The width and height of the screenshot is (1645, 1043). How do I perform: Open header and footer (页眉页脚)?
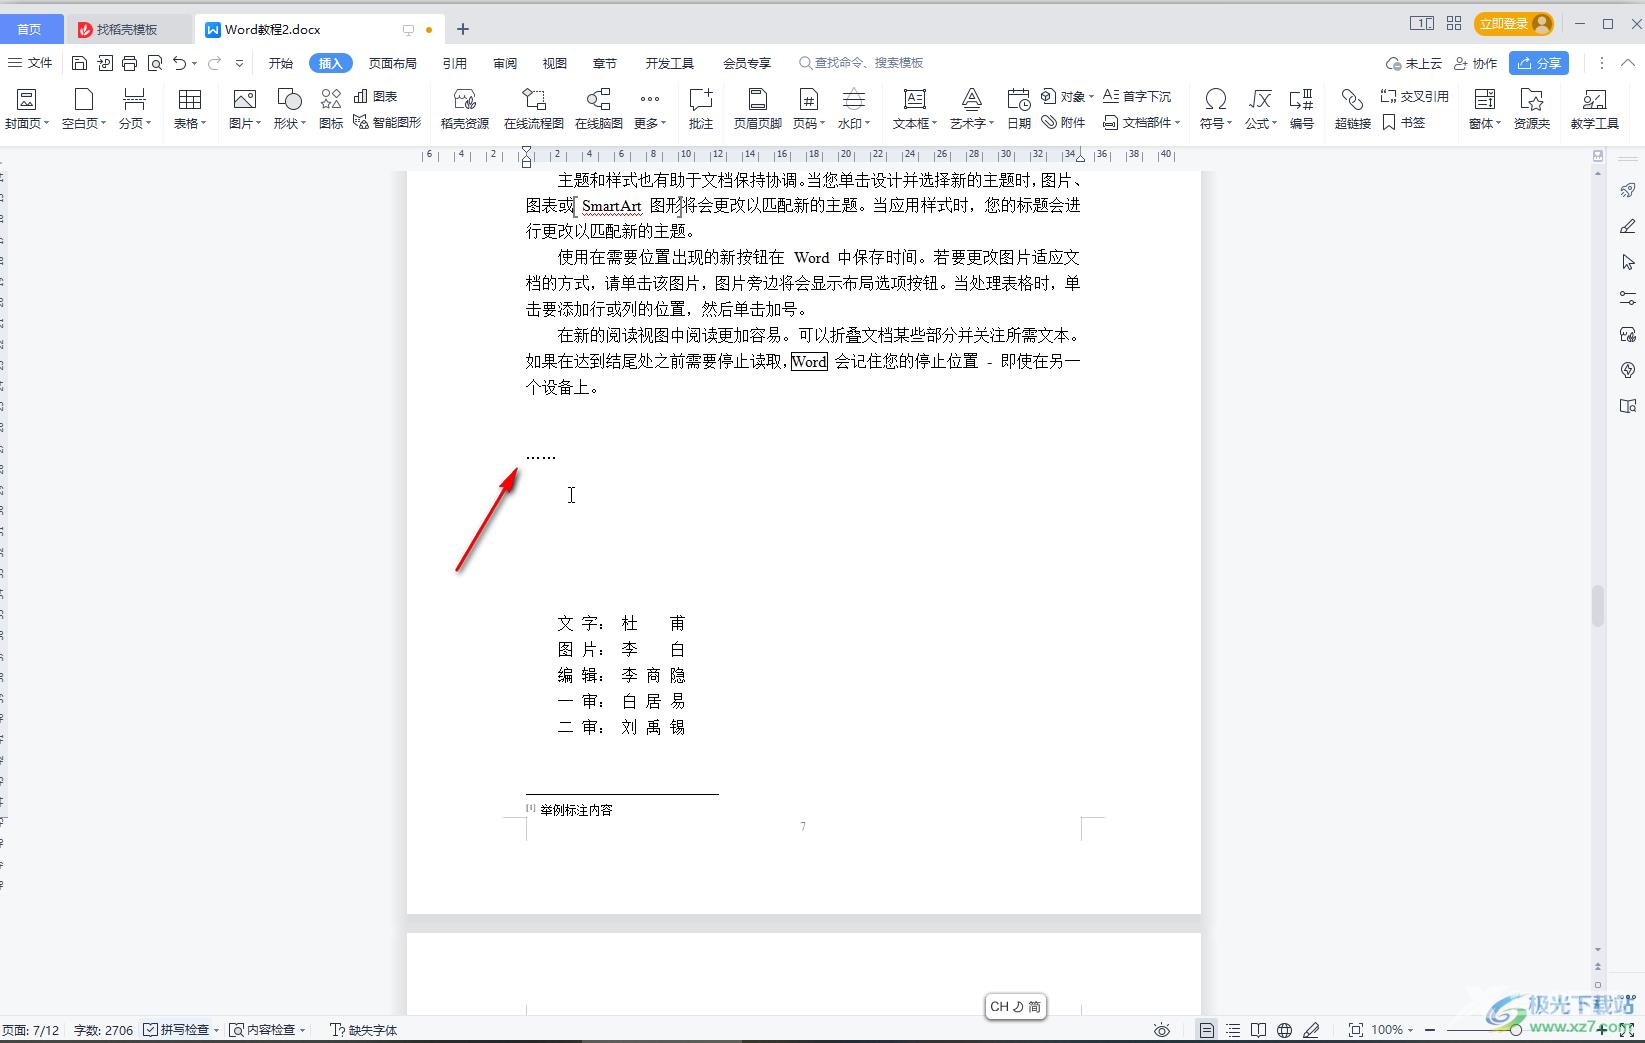click(x=758, y=109)
